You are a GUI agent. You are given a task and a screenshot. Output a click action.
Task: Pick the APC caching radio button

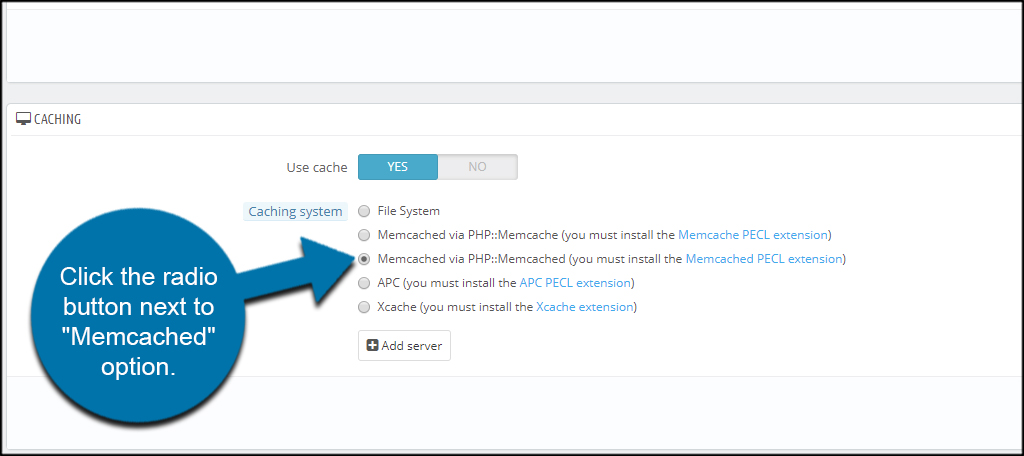click(364, 283)
